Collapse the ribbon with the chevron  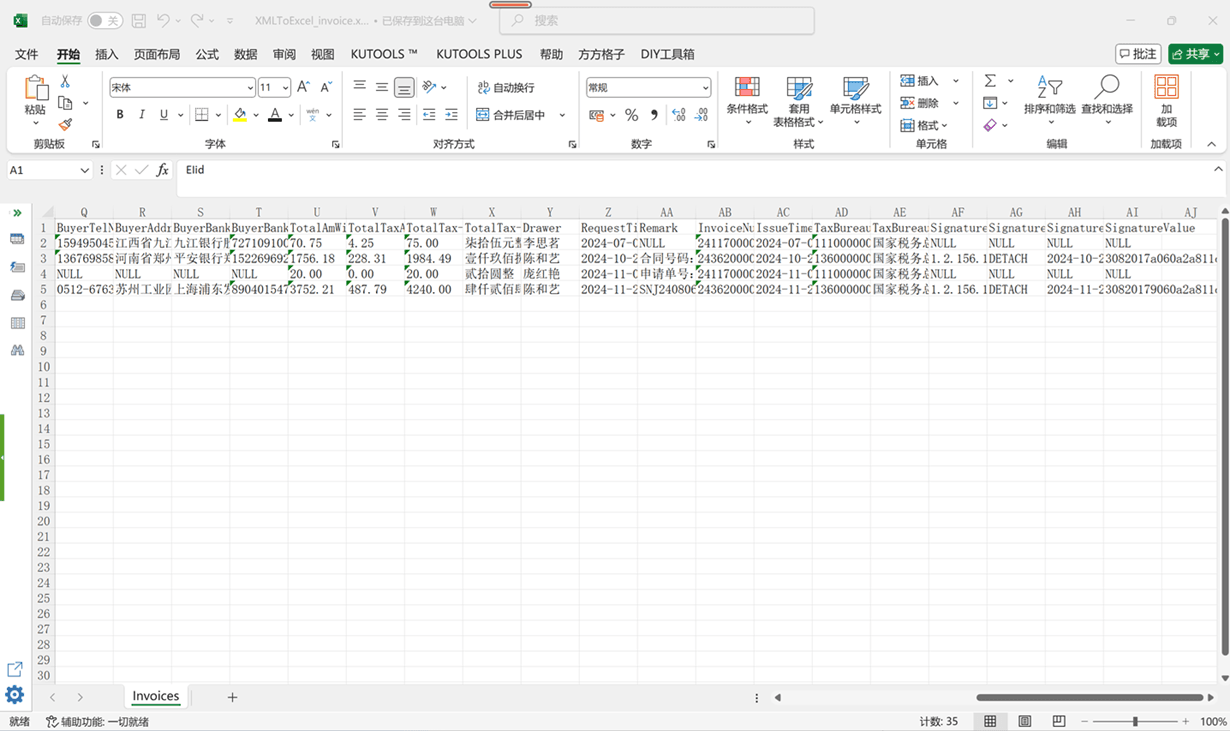pos(1212,144)
